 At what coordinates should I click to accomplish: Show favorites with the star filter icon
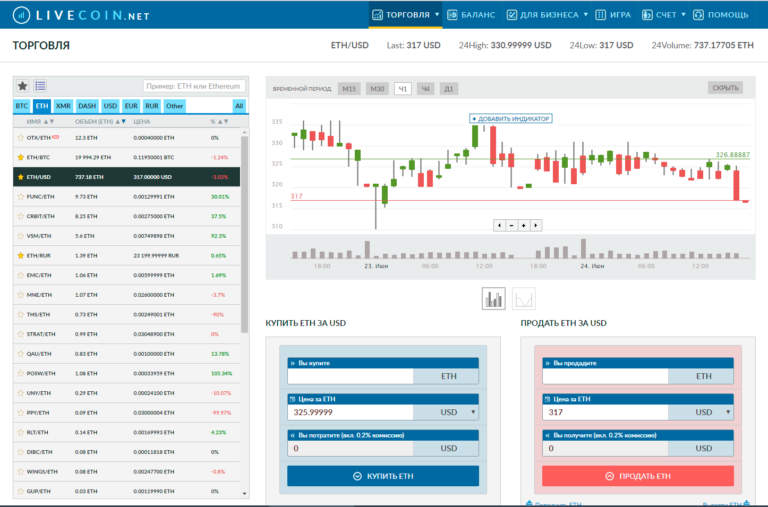[23, 86]
